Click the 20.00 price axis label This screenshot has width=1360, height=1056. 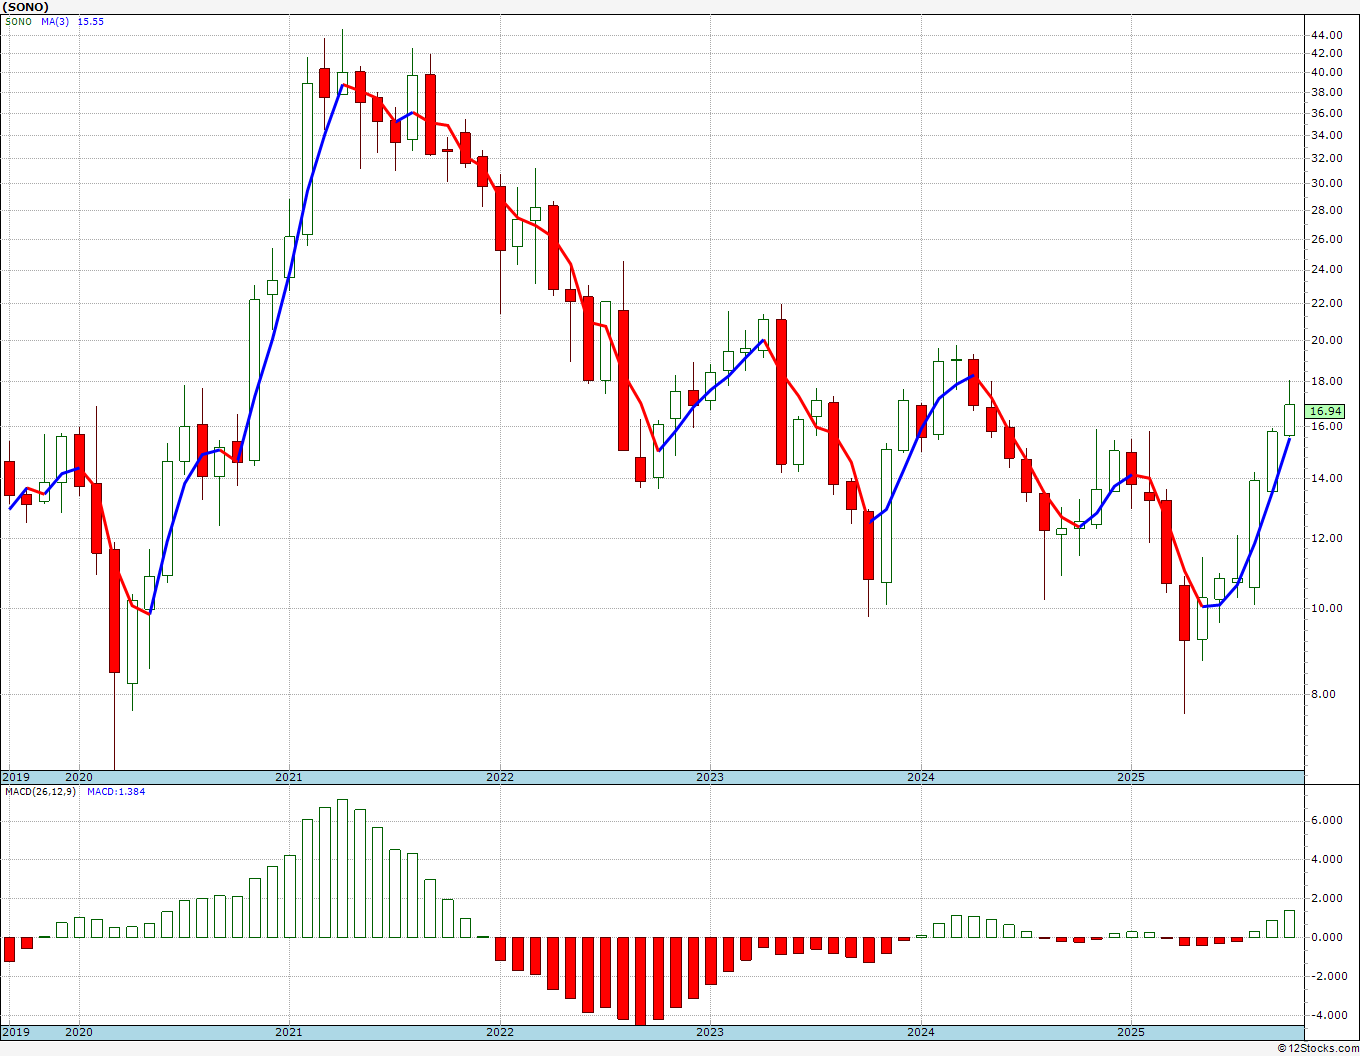pyautogui.click(x=1326, y=340)
